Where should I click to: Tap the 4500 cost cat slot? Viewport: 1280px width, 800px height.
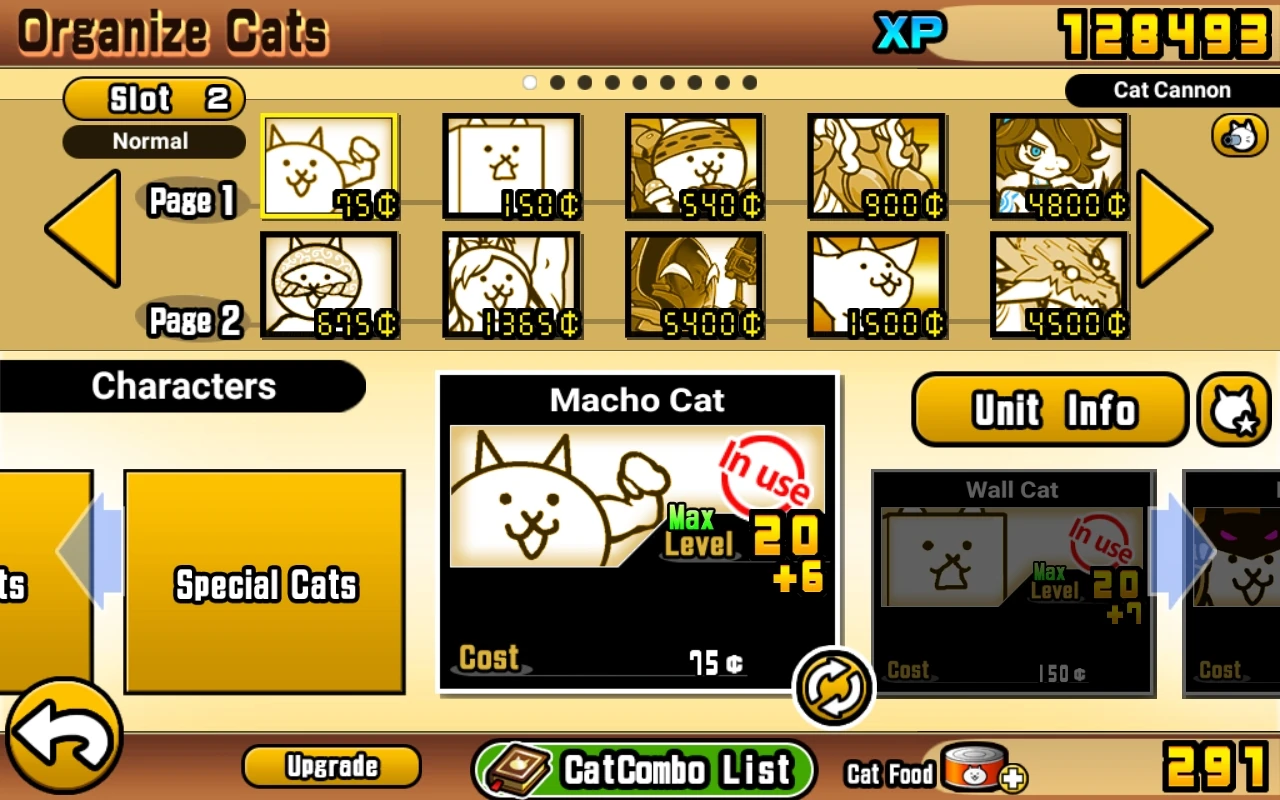1059,285
